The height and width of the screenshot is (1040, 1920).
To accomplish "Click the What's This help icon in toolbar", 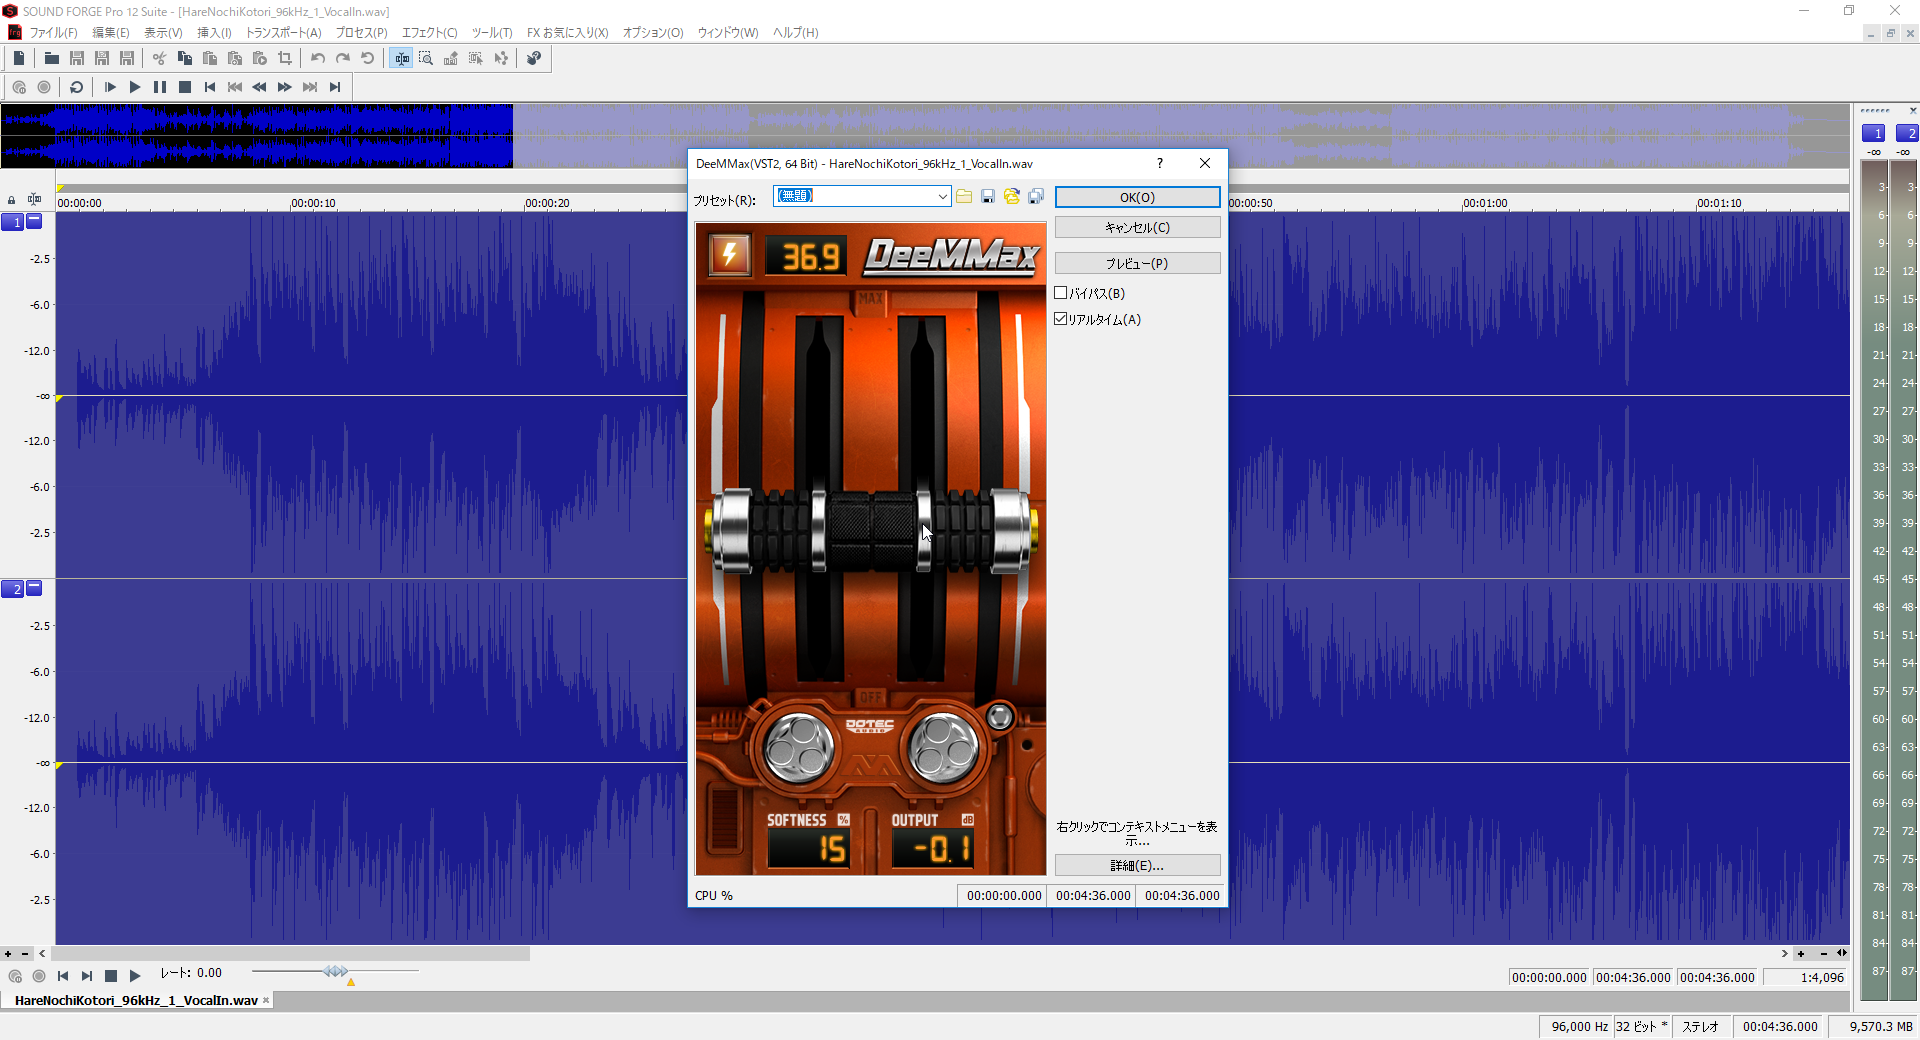I will [534, 58].
